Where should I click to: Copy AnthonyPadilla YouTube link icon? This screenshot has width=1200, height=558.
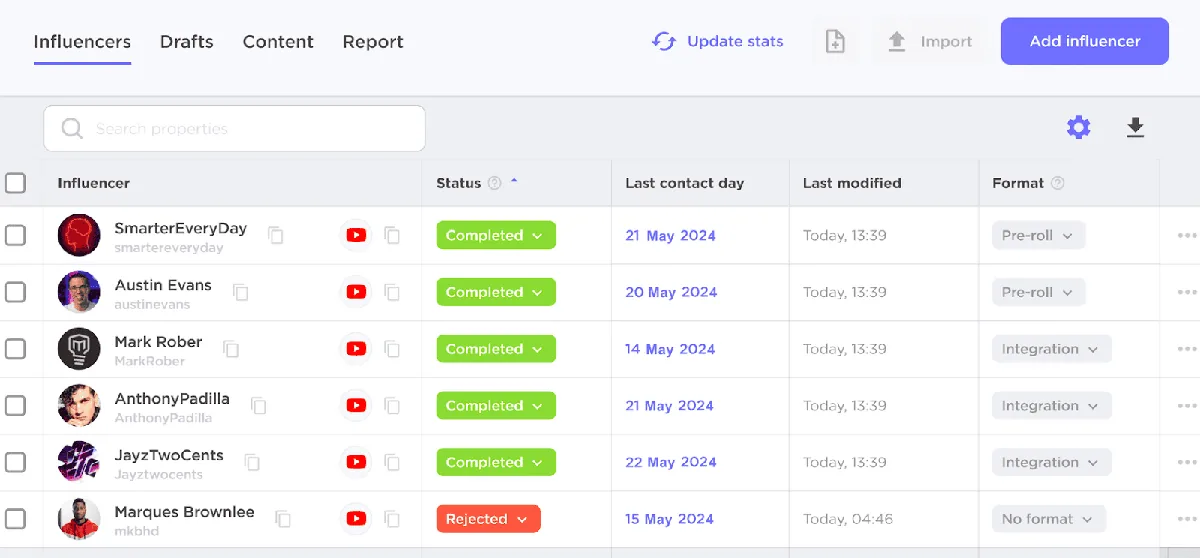[392, 406]
